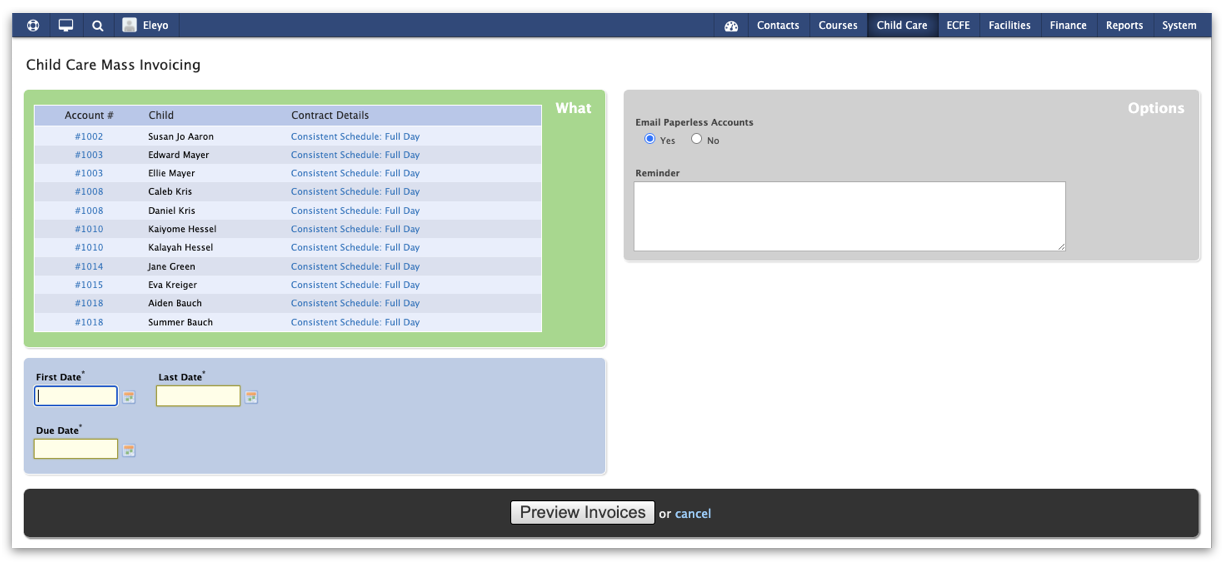Open the Reports menu
Screen dimensions: 1225x563
pyautogui.click(x=1124, y=26)
